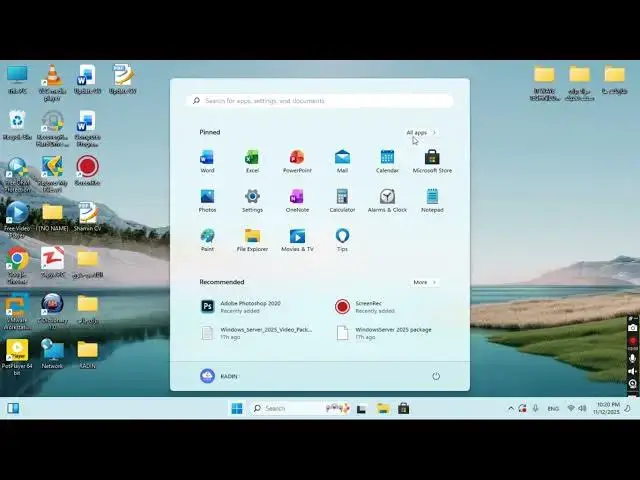Image resolution: width=640 pixels, height=480 pixels.
Task: Open Word from the pinned apps
Action: (207, 162)
